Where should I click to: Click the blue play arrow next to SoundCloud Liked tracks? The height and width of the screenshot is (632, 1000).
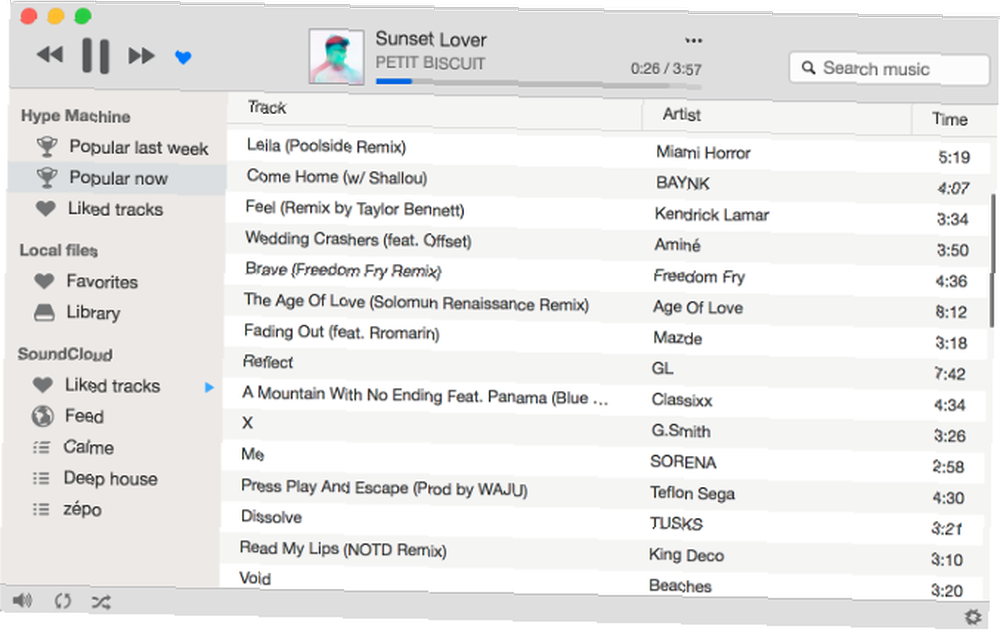click(209, 387)
